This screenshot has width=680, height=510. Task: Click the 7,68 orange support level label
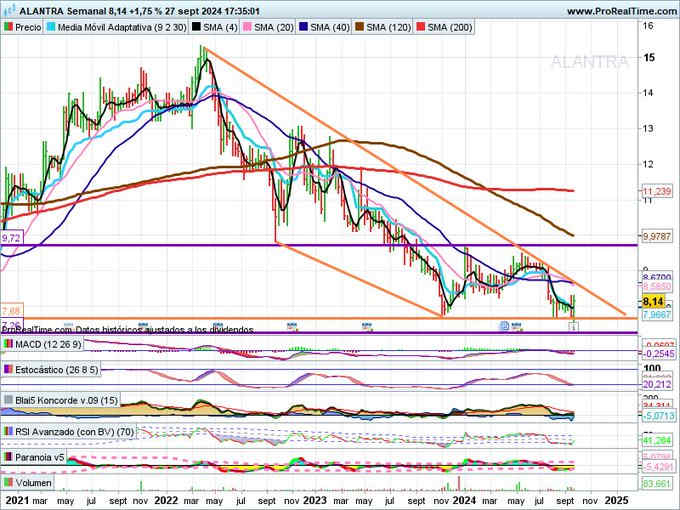point(11,311)
